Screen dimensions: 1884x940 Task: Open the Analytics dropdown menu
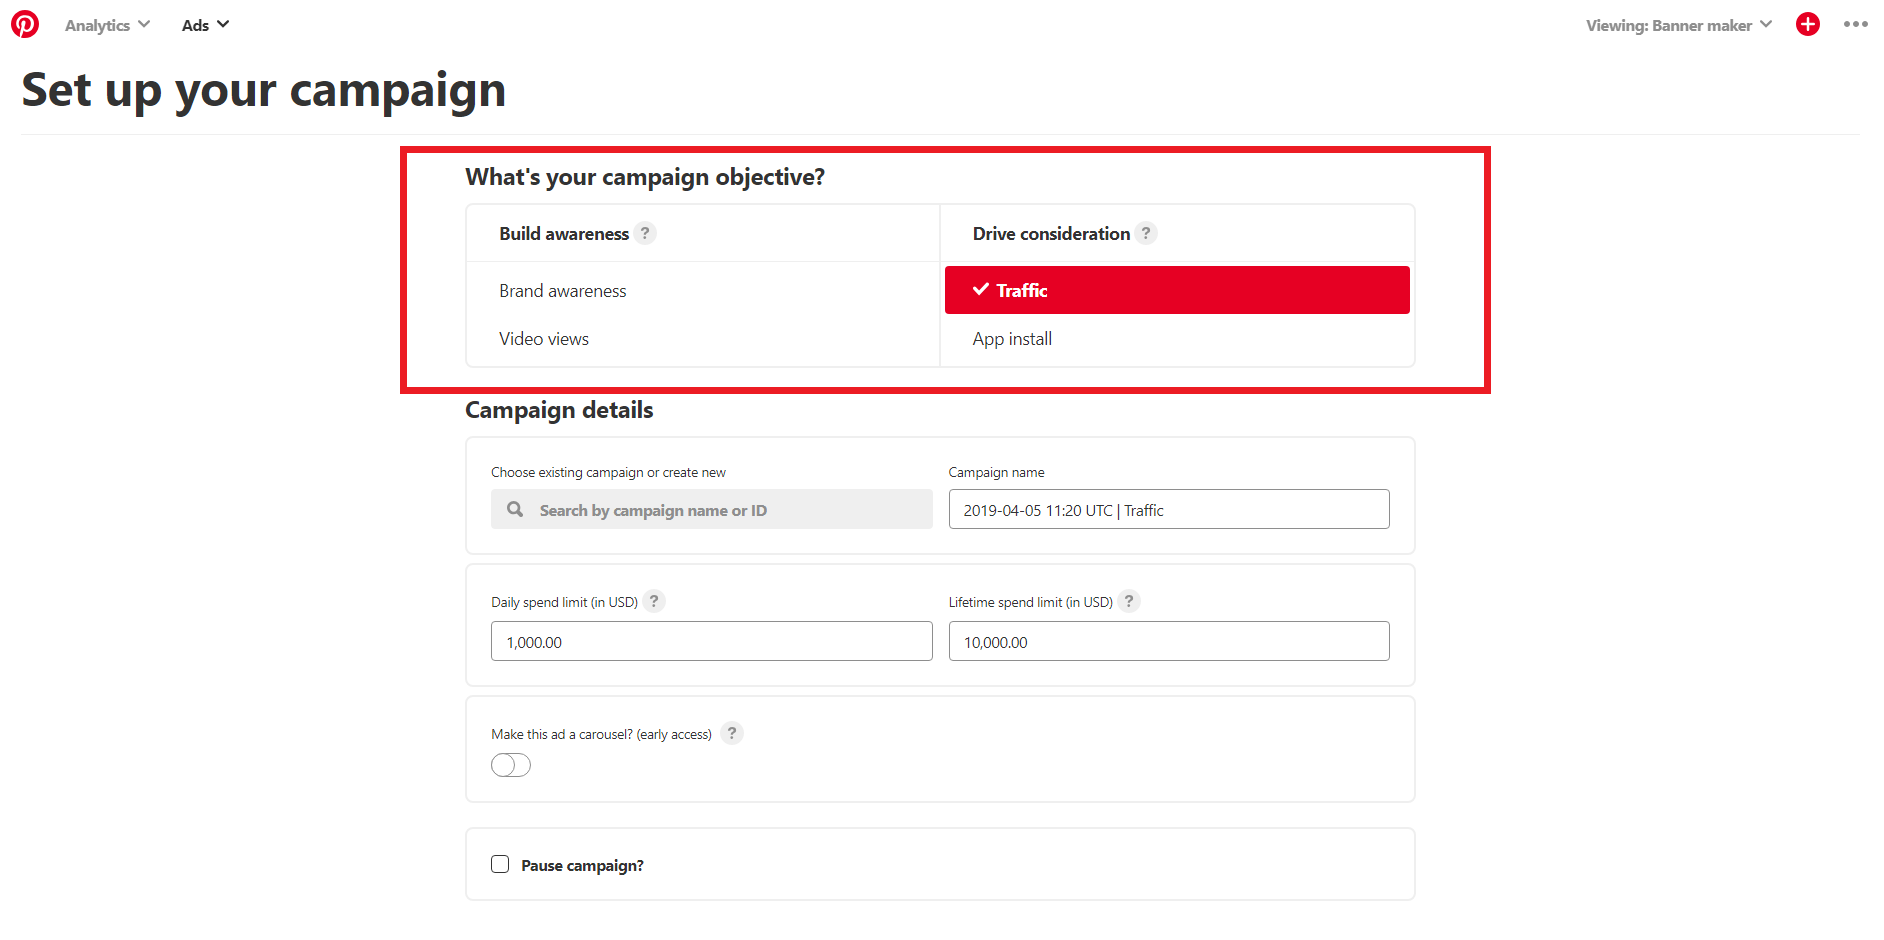(x=107, y=25)
